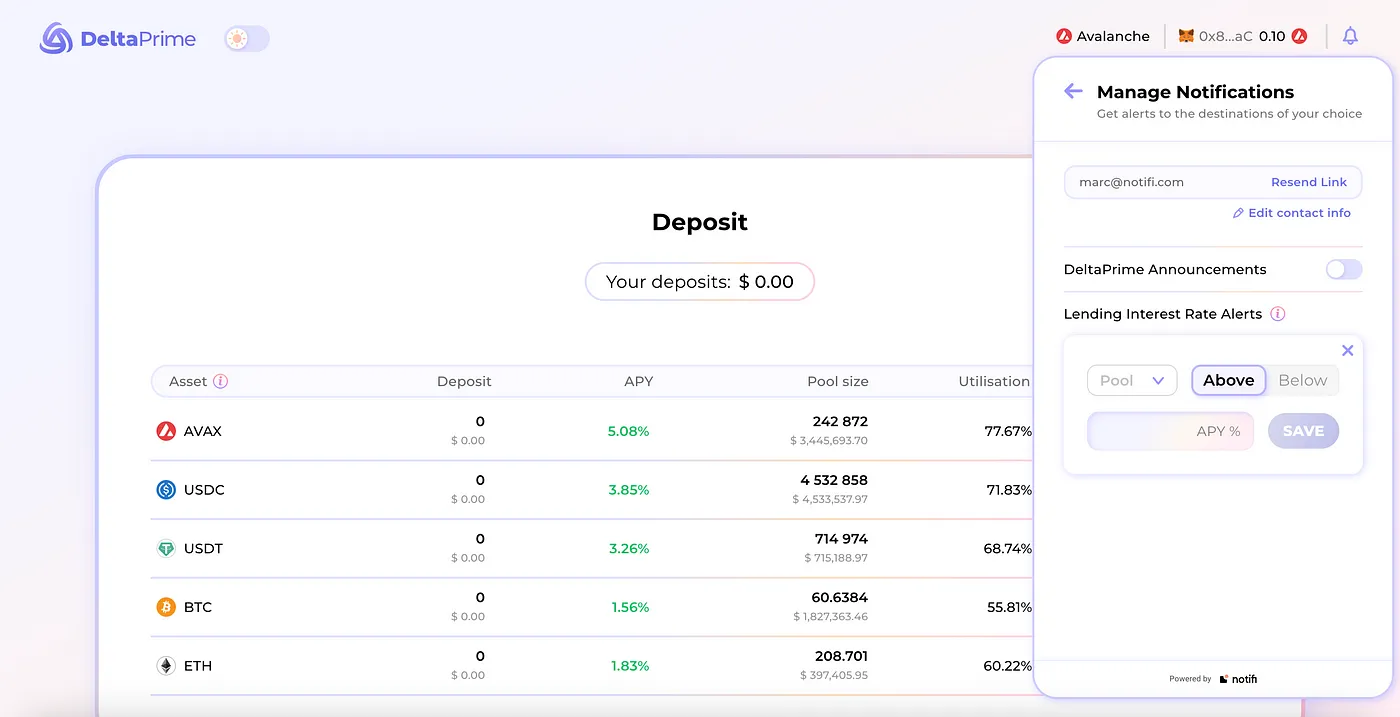Click the Resend Link link
1400x717 pixels.
click(1308, 182)
